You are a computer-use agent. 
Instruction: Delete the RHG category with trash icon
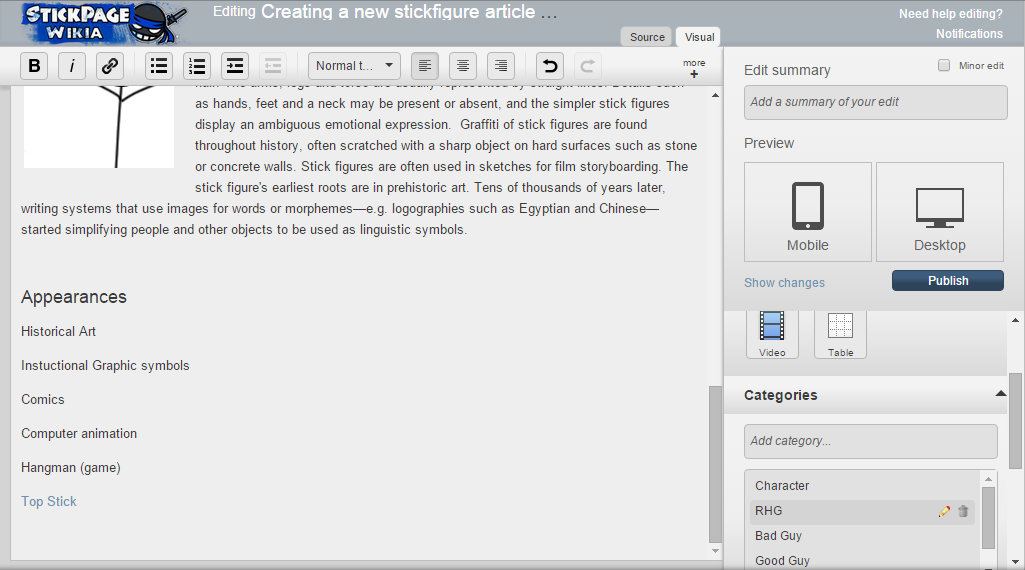[963, 511]
